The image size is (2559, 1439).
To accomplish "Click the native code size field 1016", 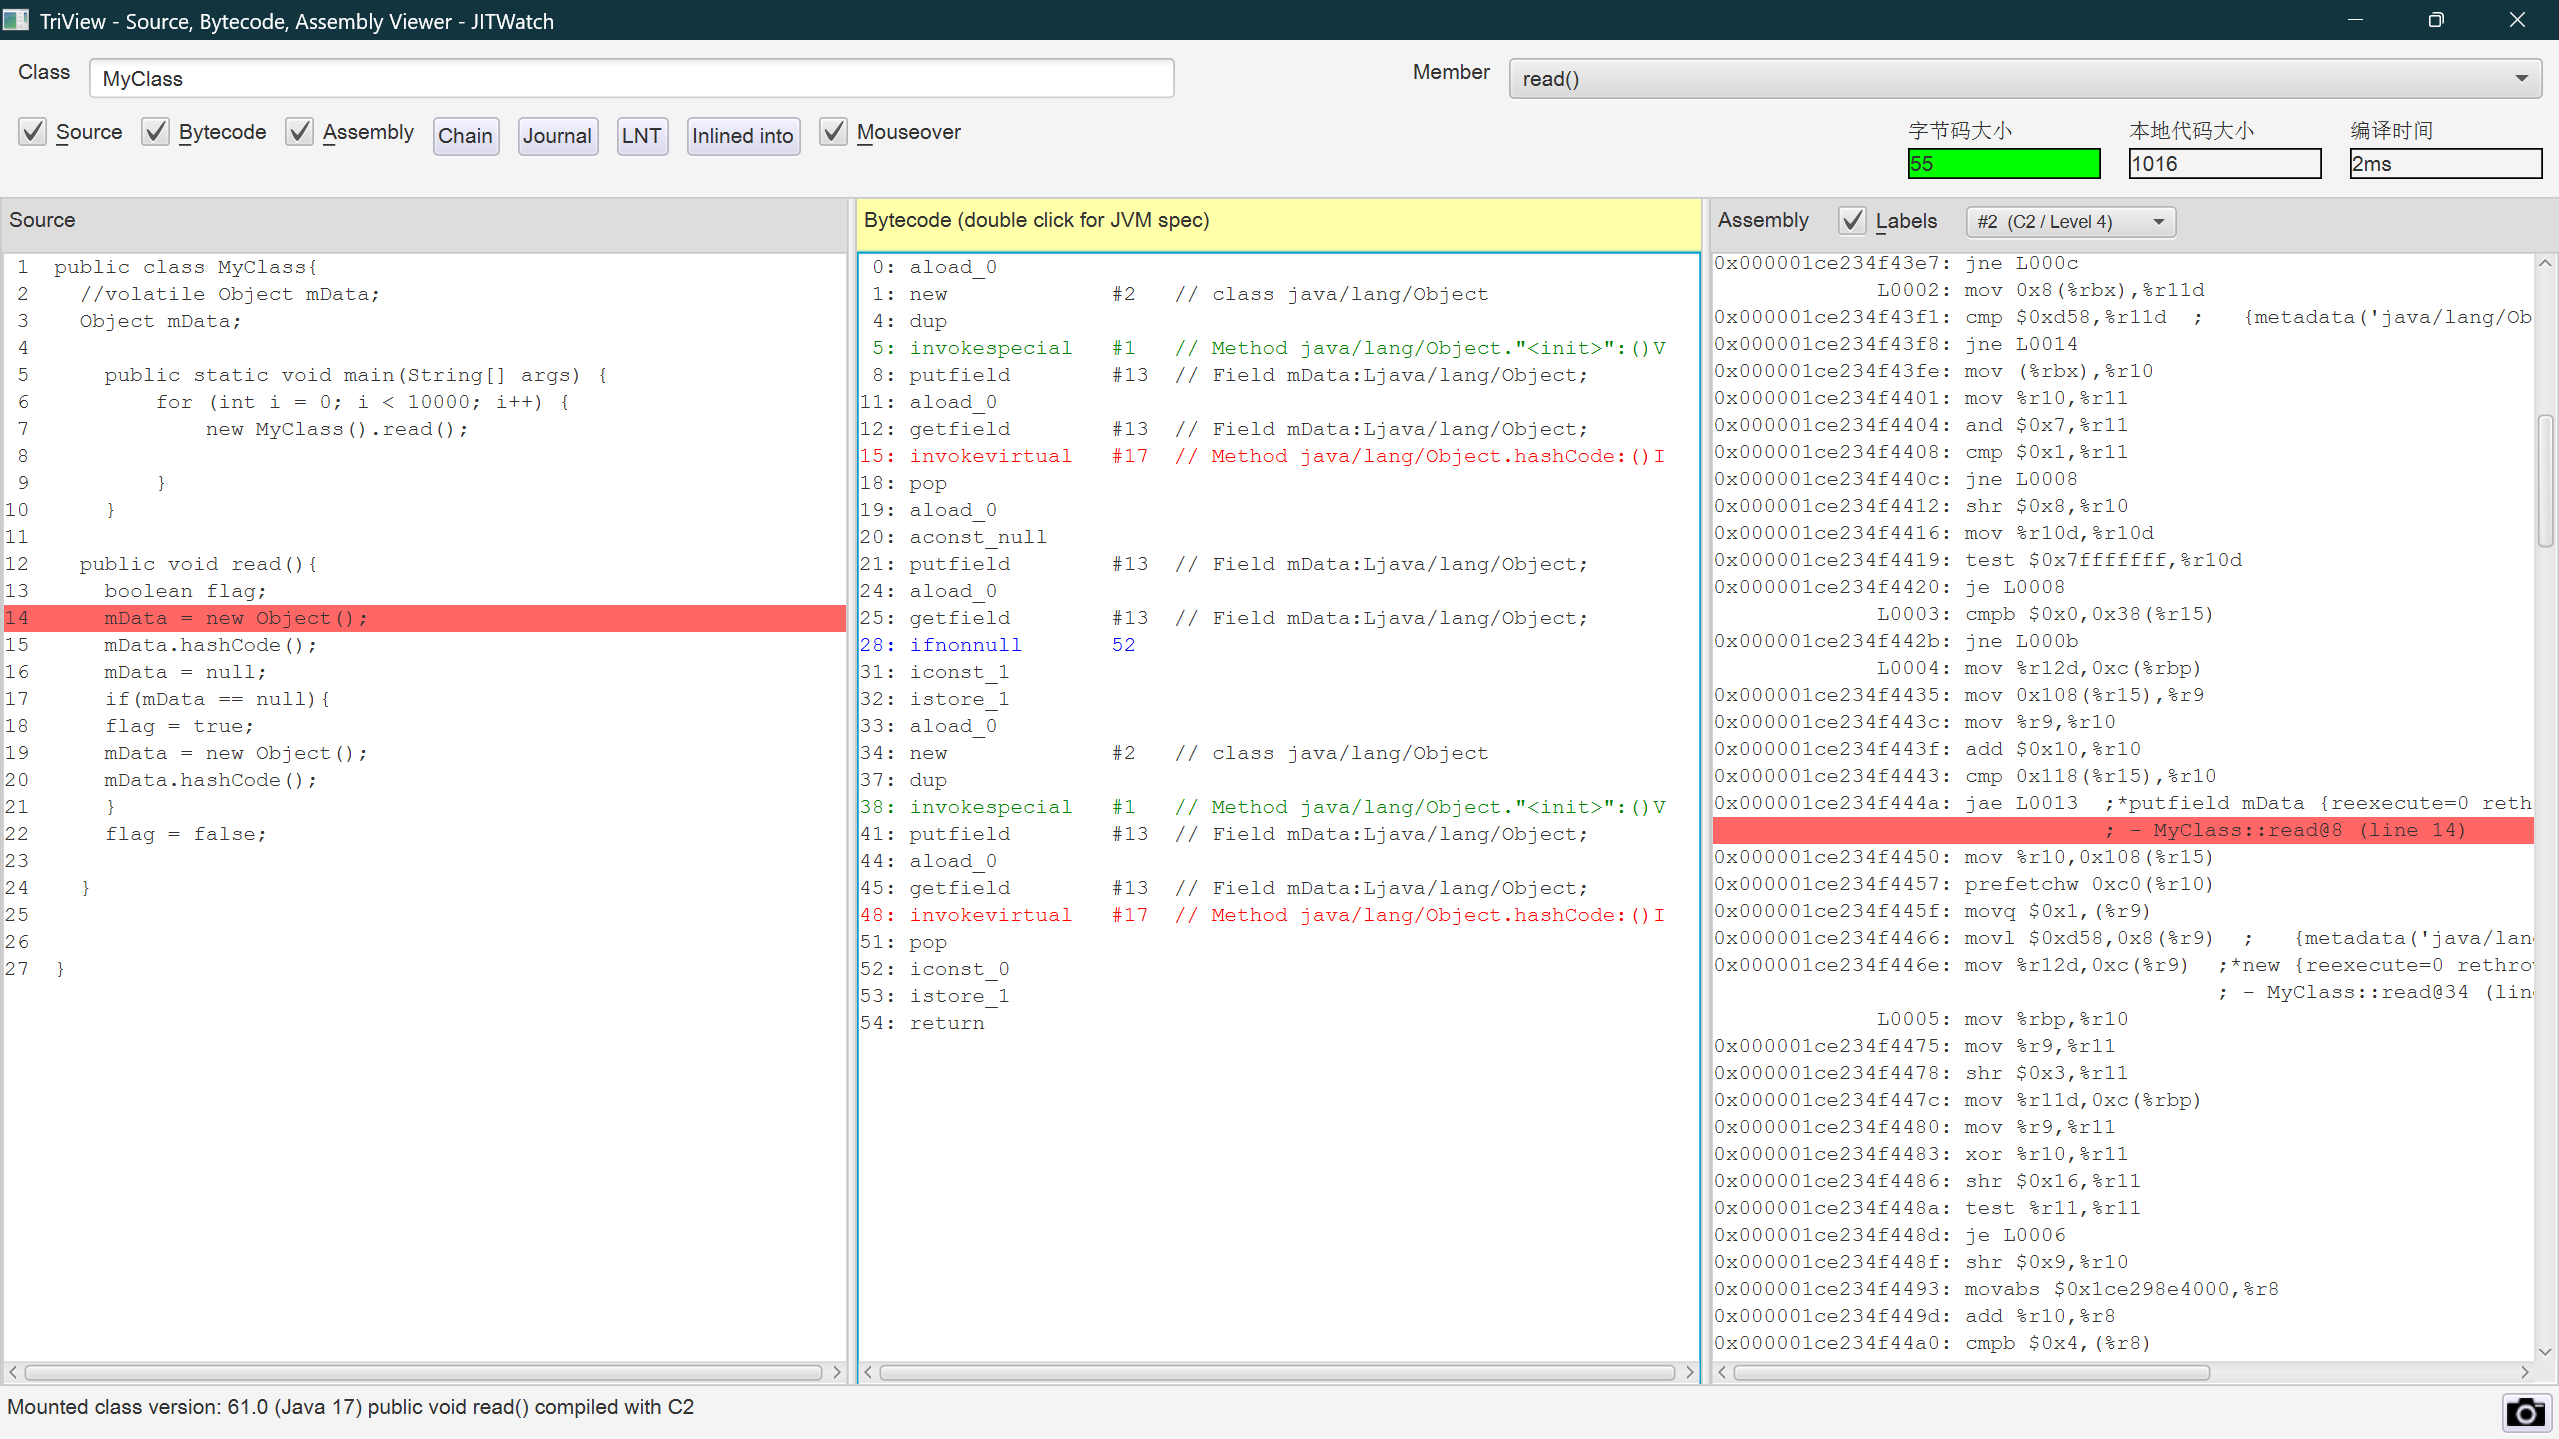I will tap(2224, 164).
